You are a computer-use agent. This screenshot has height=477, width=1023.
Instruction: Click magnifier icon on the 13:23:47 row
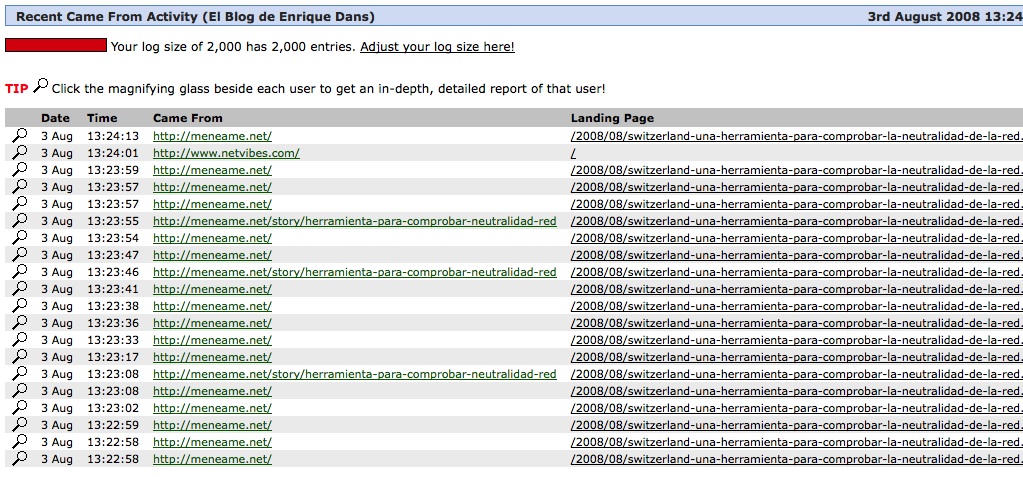[x=19, y=255]
